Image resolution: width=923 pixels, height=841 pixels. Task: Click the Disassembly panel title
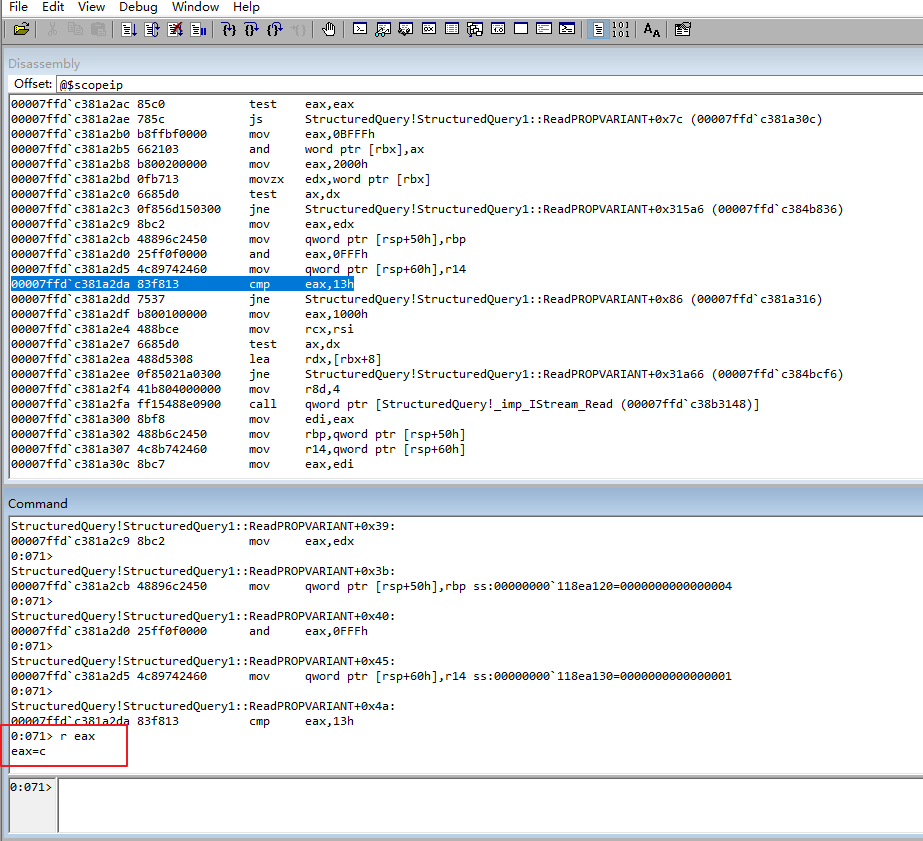pyautogui.click(x=44, y=64)
